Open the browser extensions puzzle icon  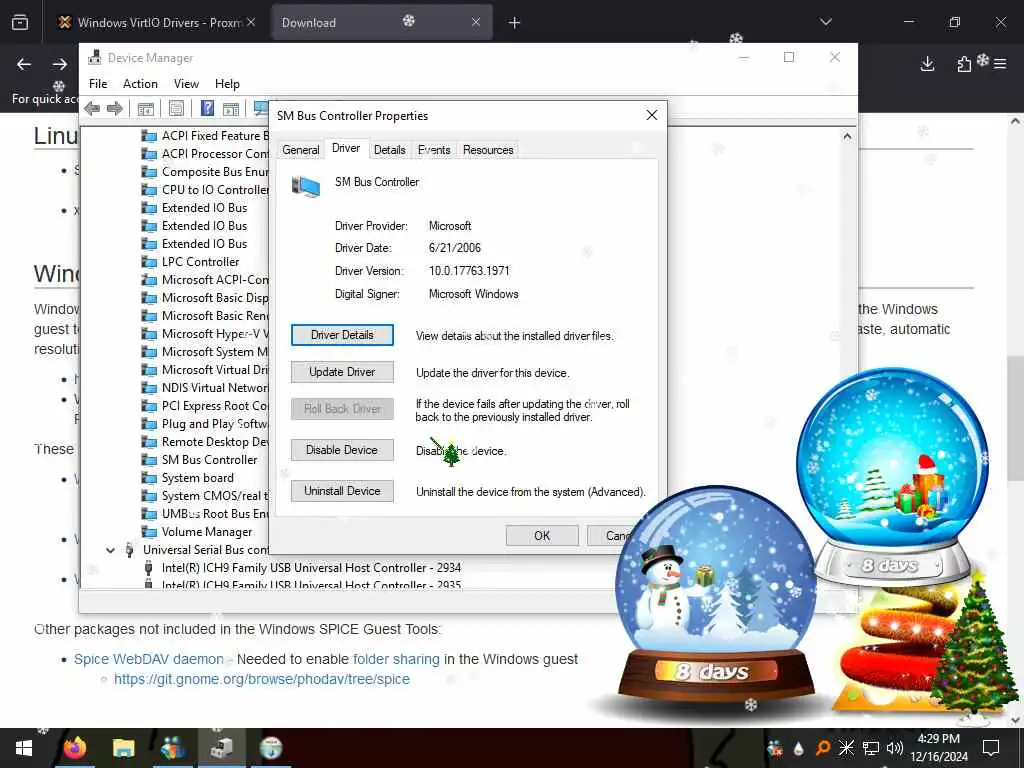964,63
